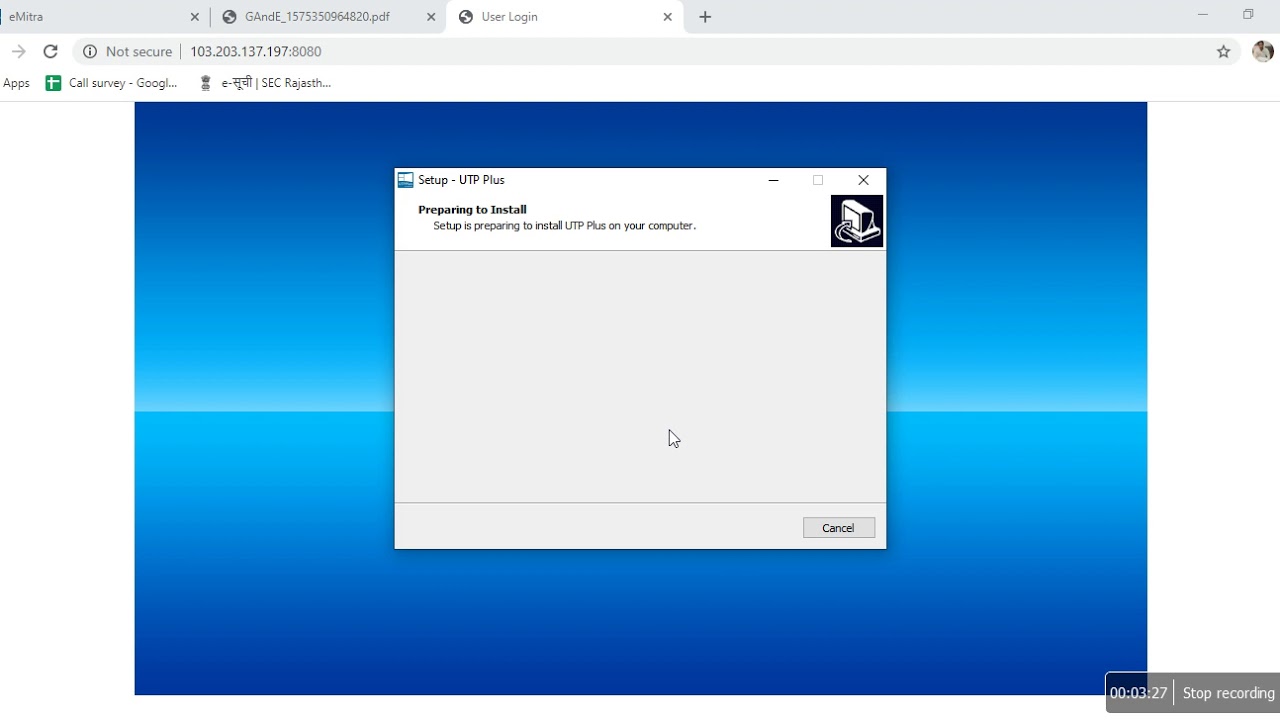This screenshot has width=1280, height=720.
Task: Reload the current page
Action: pyautogui.click(x=50, y=51)
